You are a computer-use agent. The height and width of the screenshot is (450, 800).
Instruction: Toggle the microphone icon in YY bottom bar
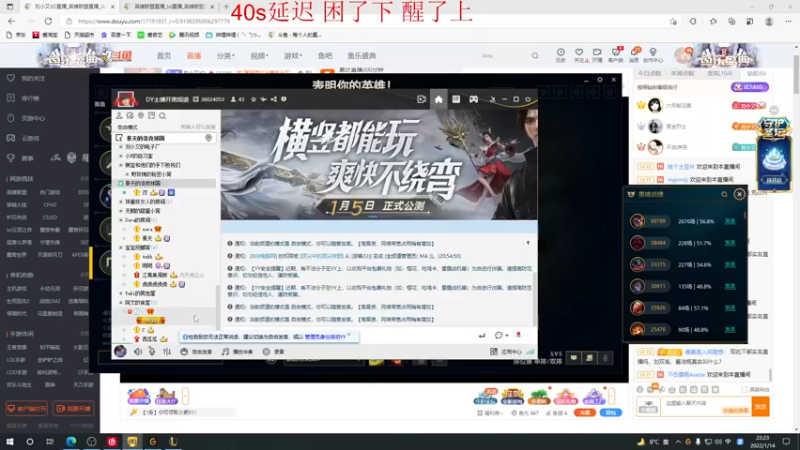tap(152, 352)
